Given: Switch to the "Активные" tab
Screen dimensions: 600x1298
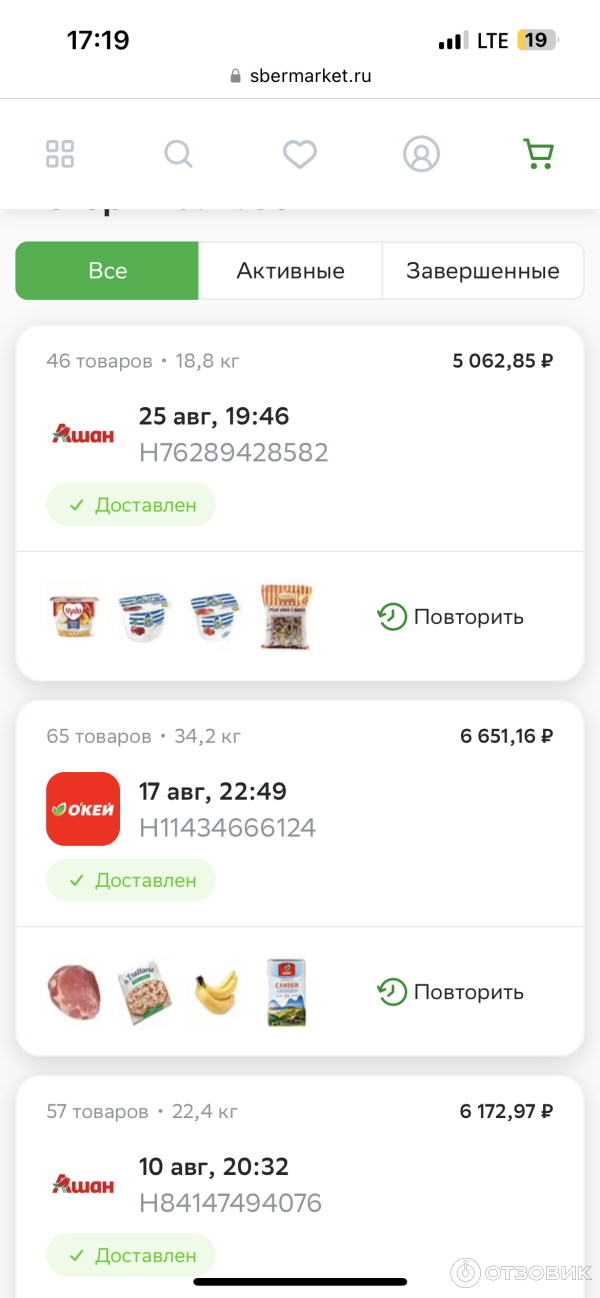Looking at the screenshot, I should 290,271.
